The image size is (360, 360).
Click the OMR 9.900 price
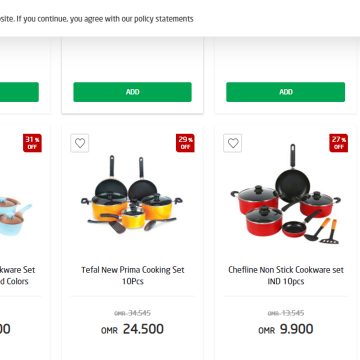(x=286, y=329)
